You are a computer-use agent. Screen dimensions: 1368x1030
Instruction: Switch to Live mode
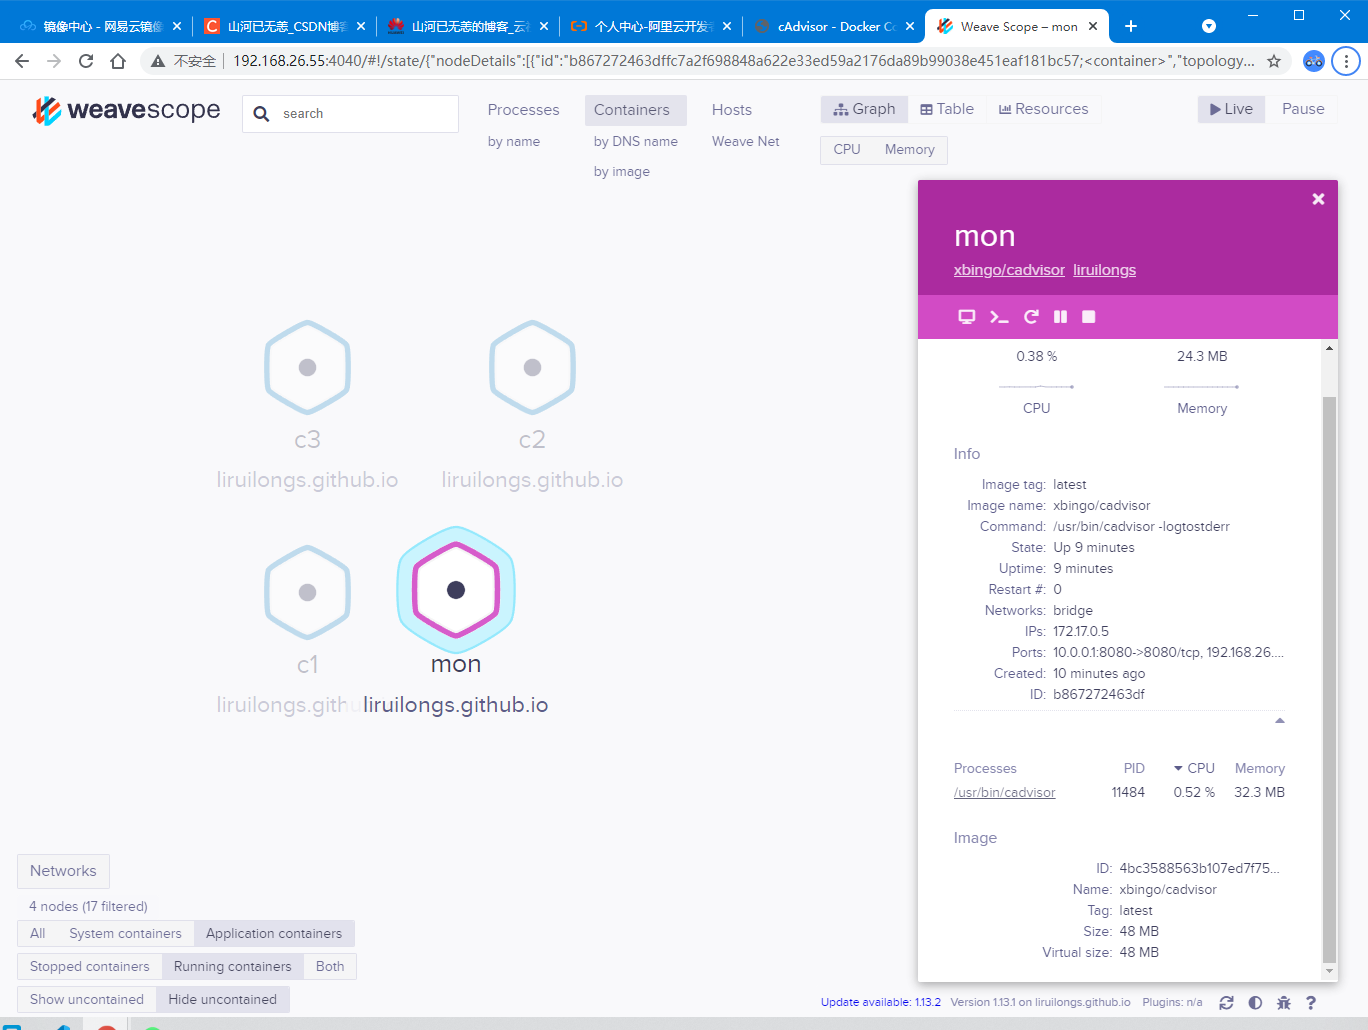coord(1231,109)
